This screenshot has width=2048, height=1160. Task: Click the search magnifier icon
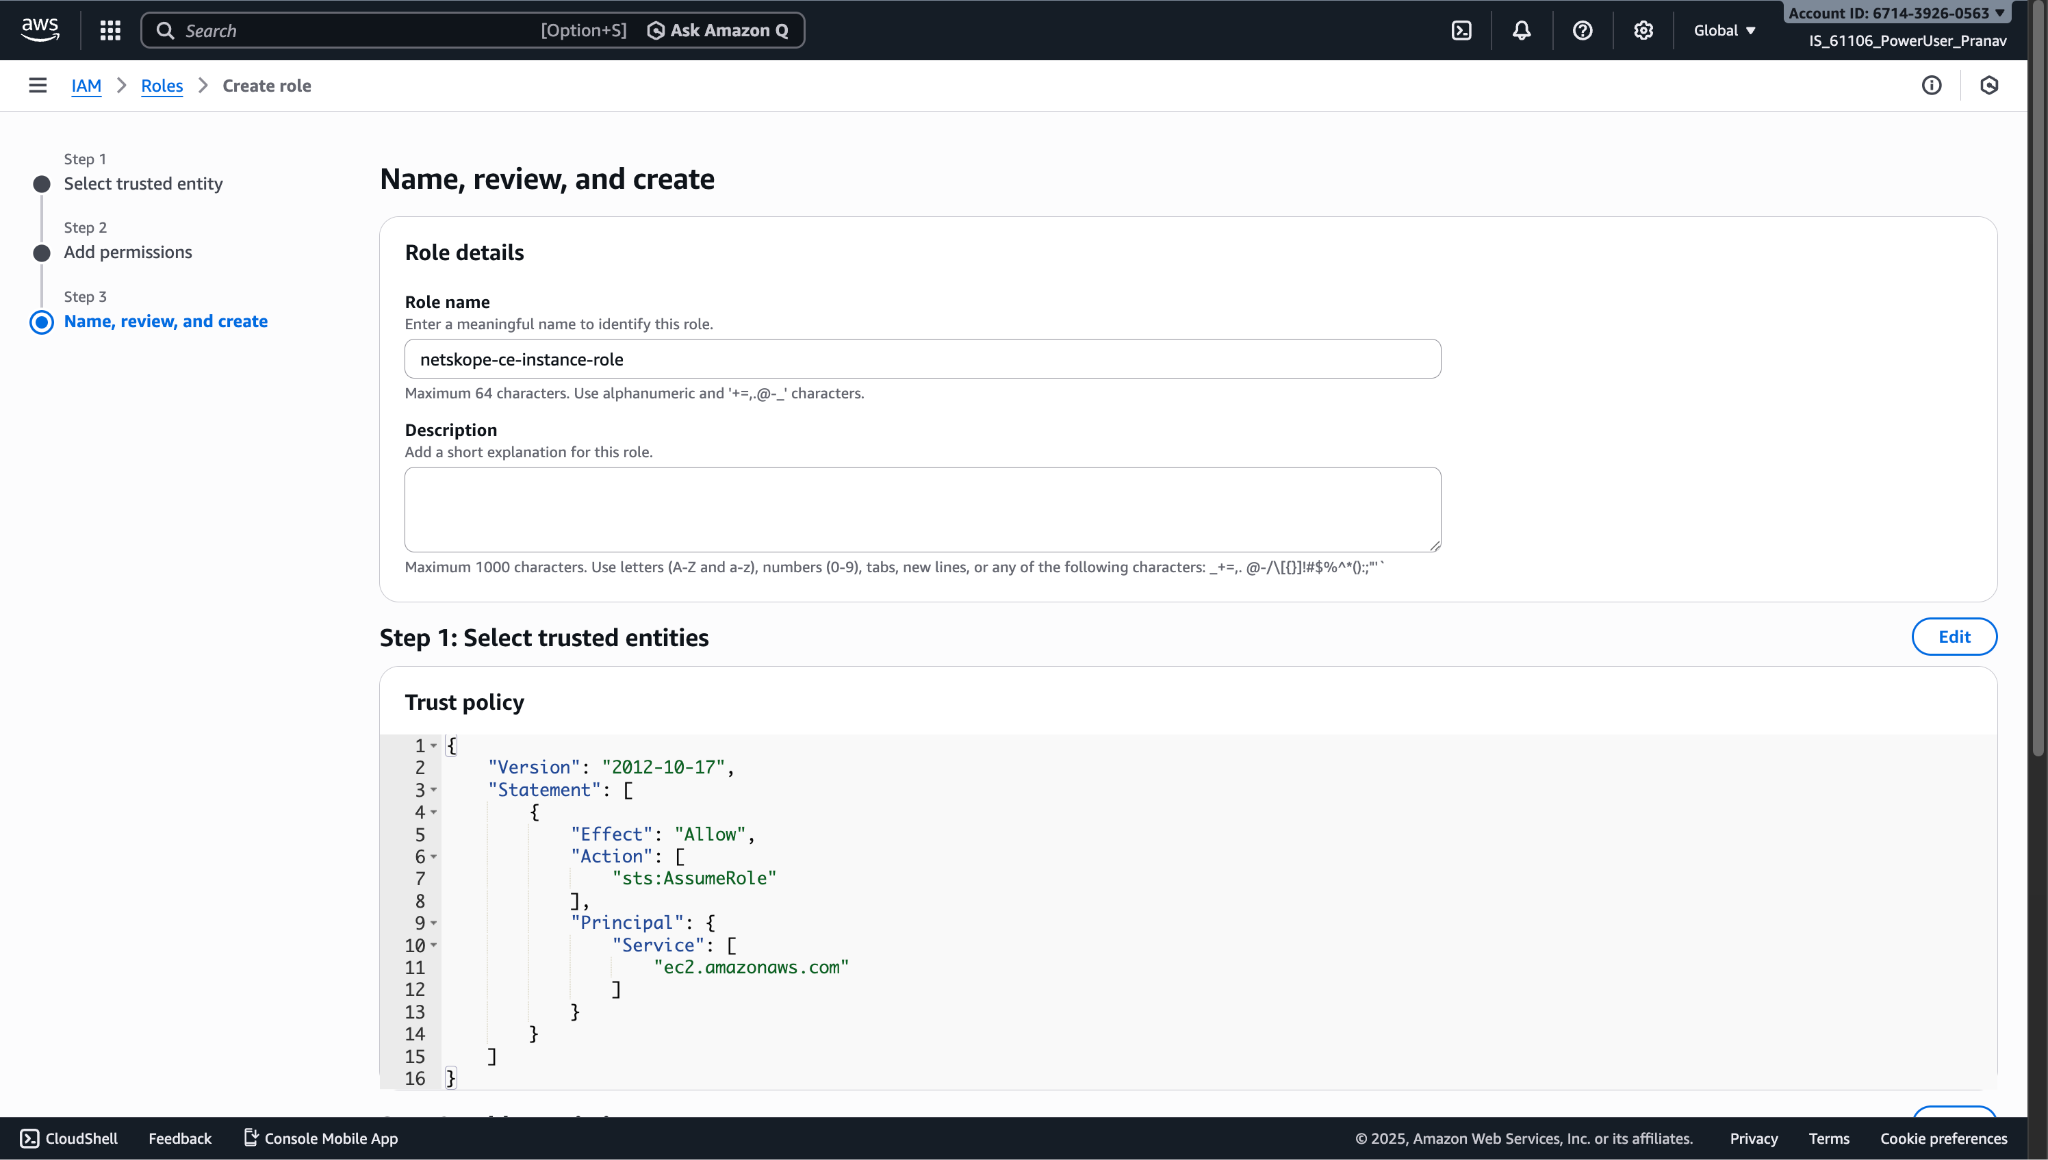pyautogui.click(x=165, y=31)
